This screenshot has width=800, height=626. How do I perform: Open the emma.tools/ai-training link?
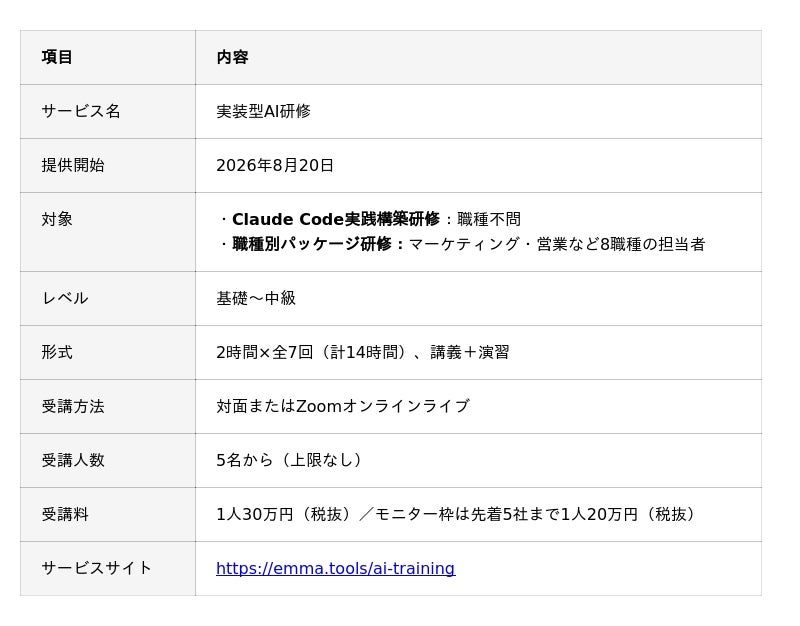[335, 568]
